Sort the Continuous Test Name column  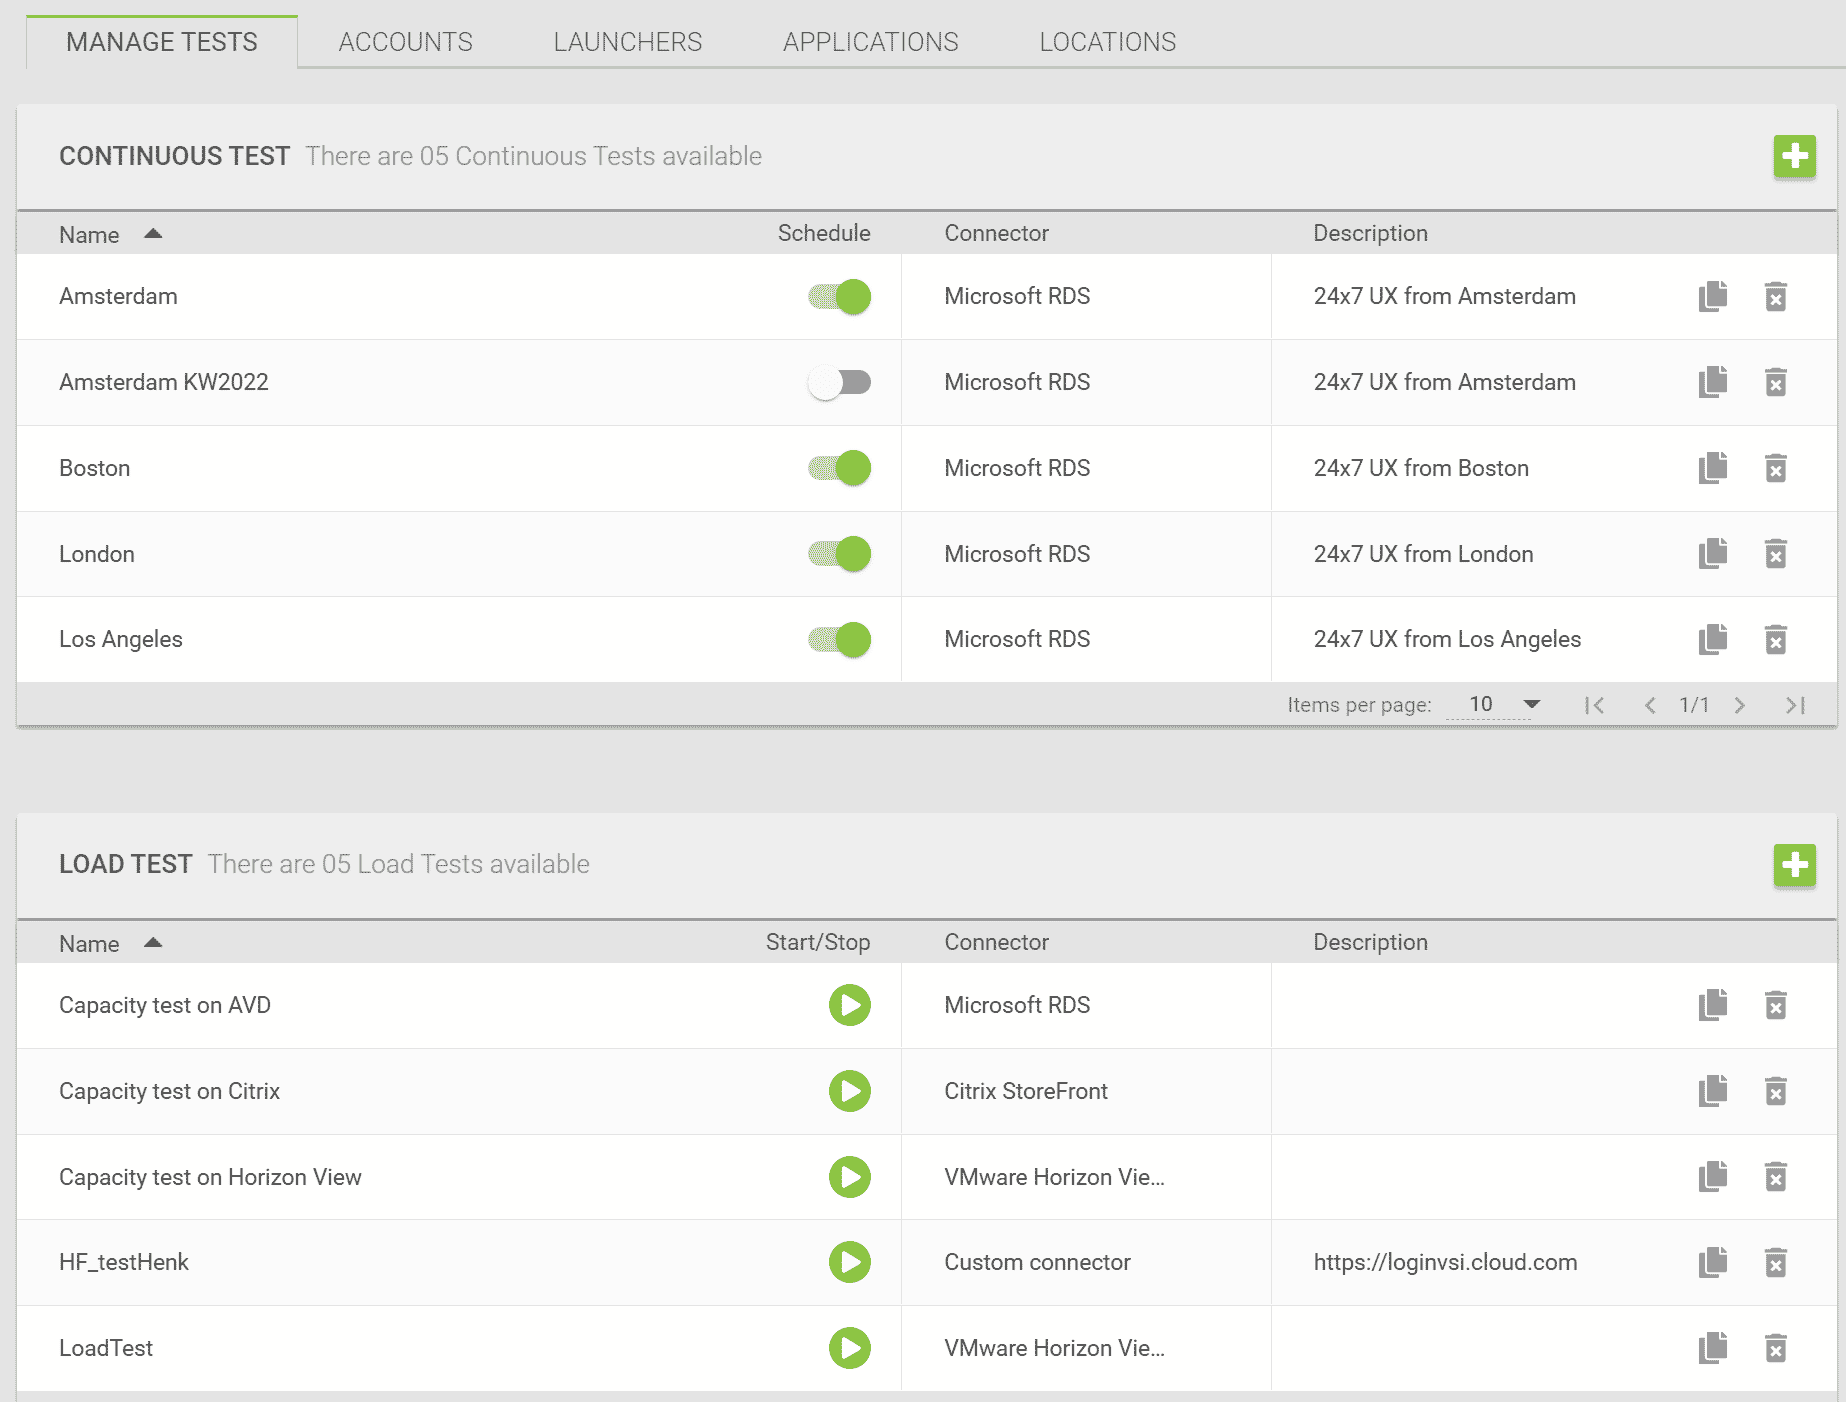click(110, 234)
